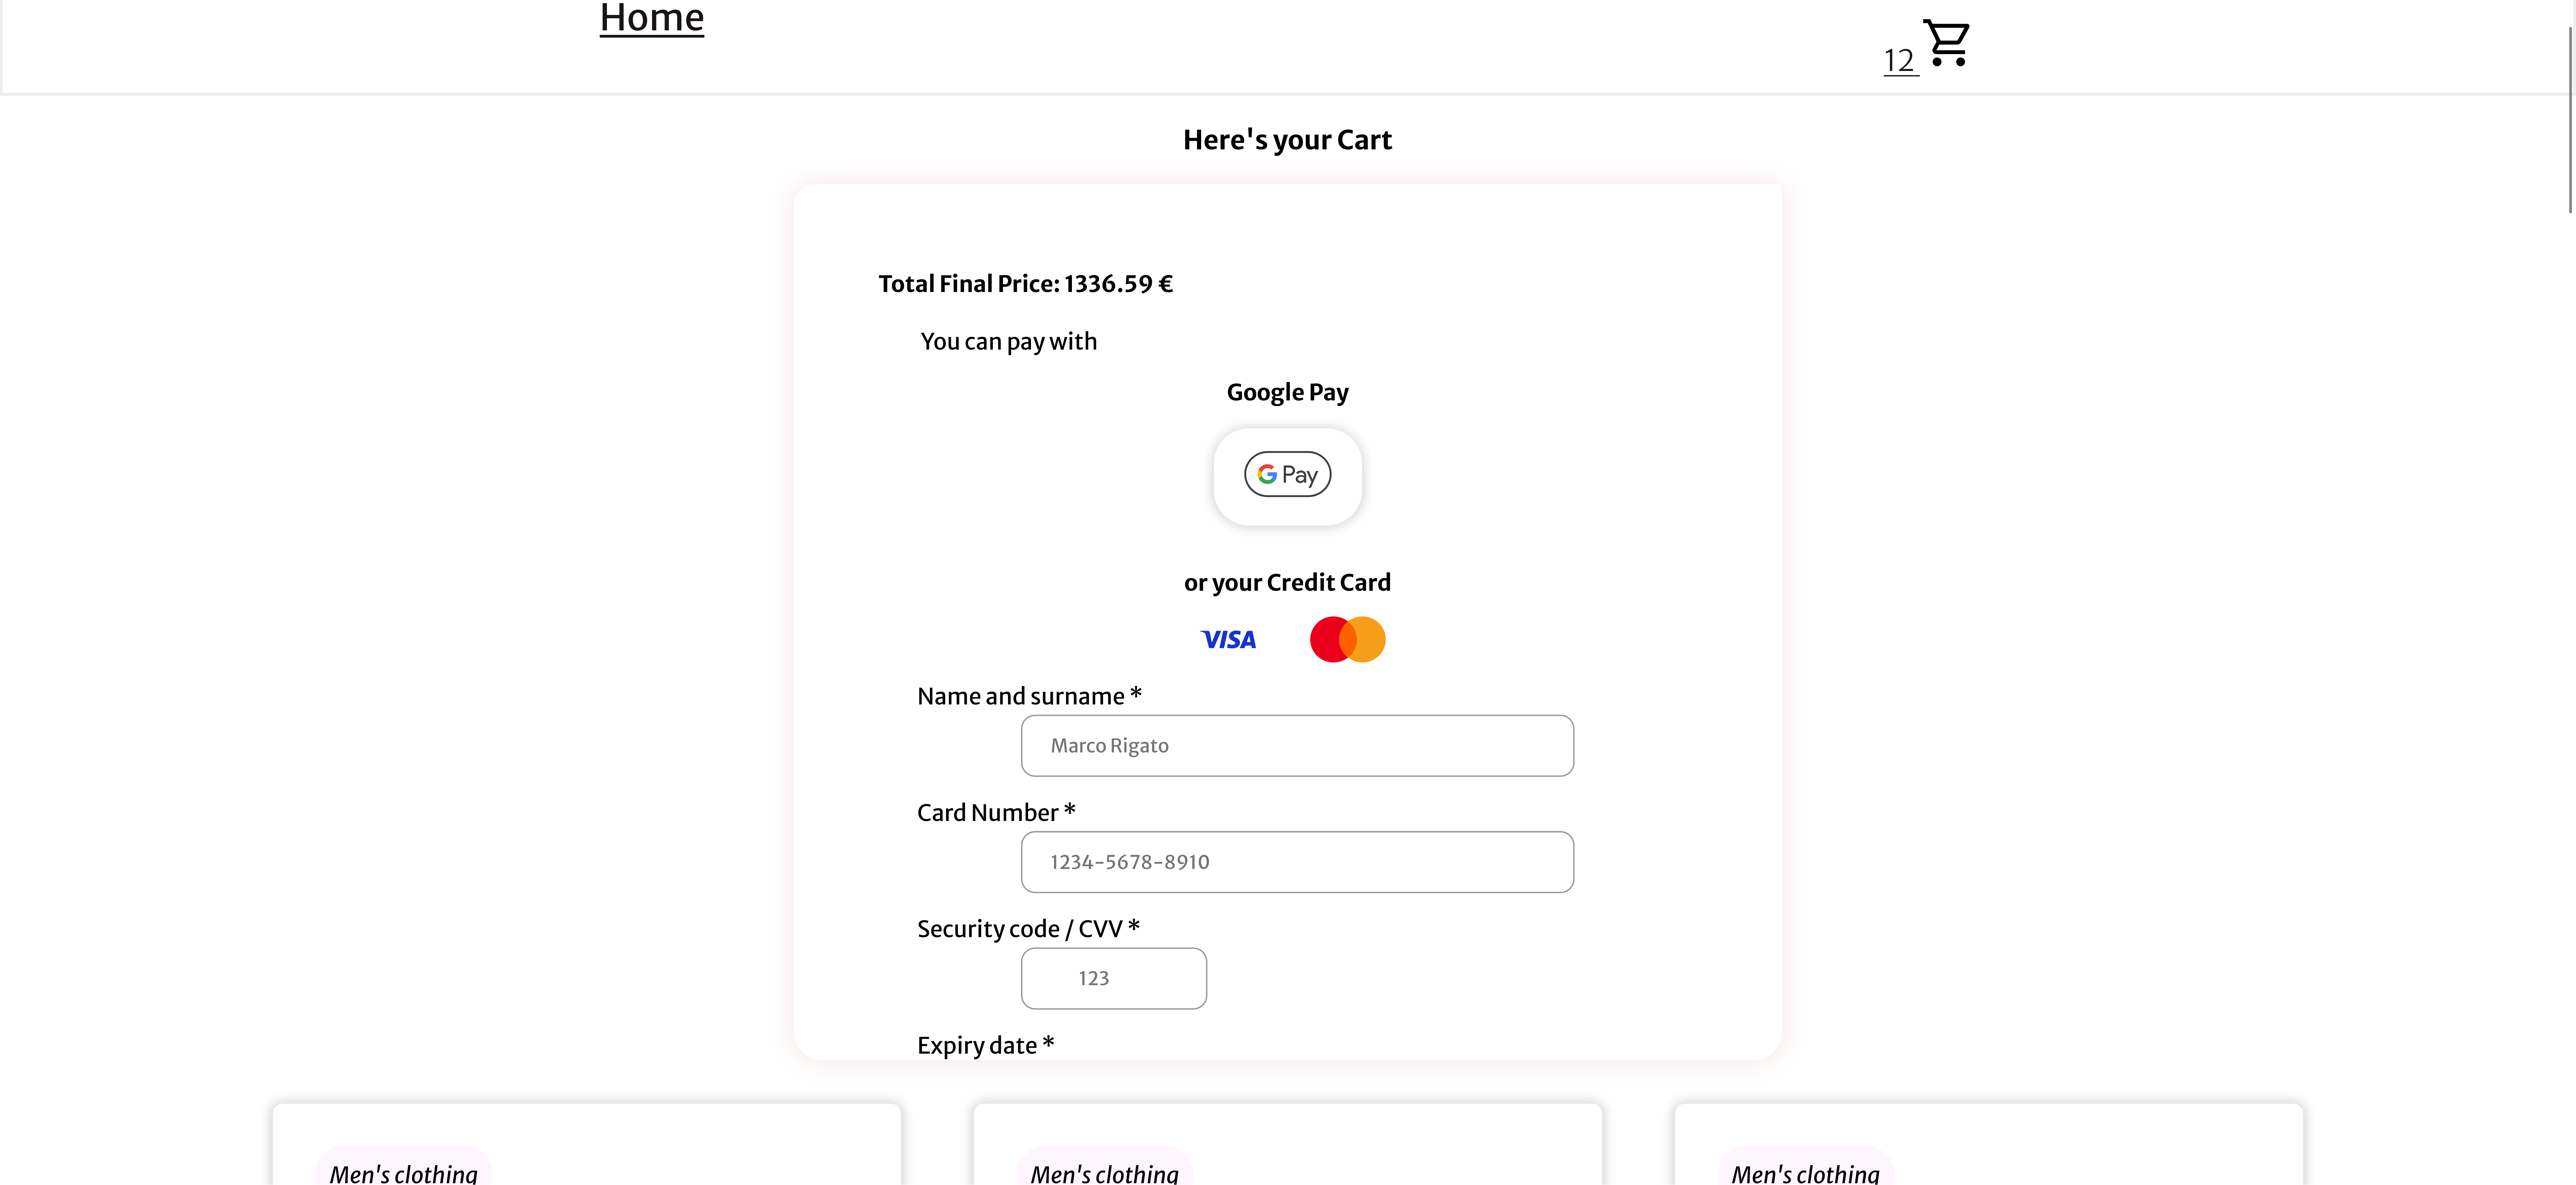Click the Security code / CVV label
Image resolution: width=2576 pixels, height=1185 pixels.
pyautogui.click(x=1027, y=929)
